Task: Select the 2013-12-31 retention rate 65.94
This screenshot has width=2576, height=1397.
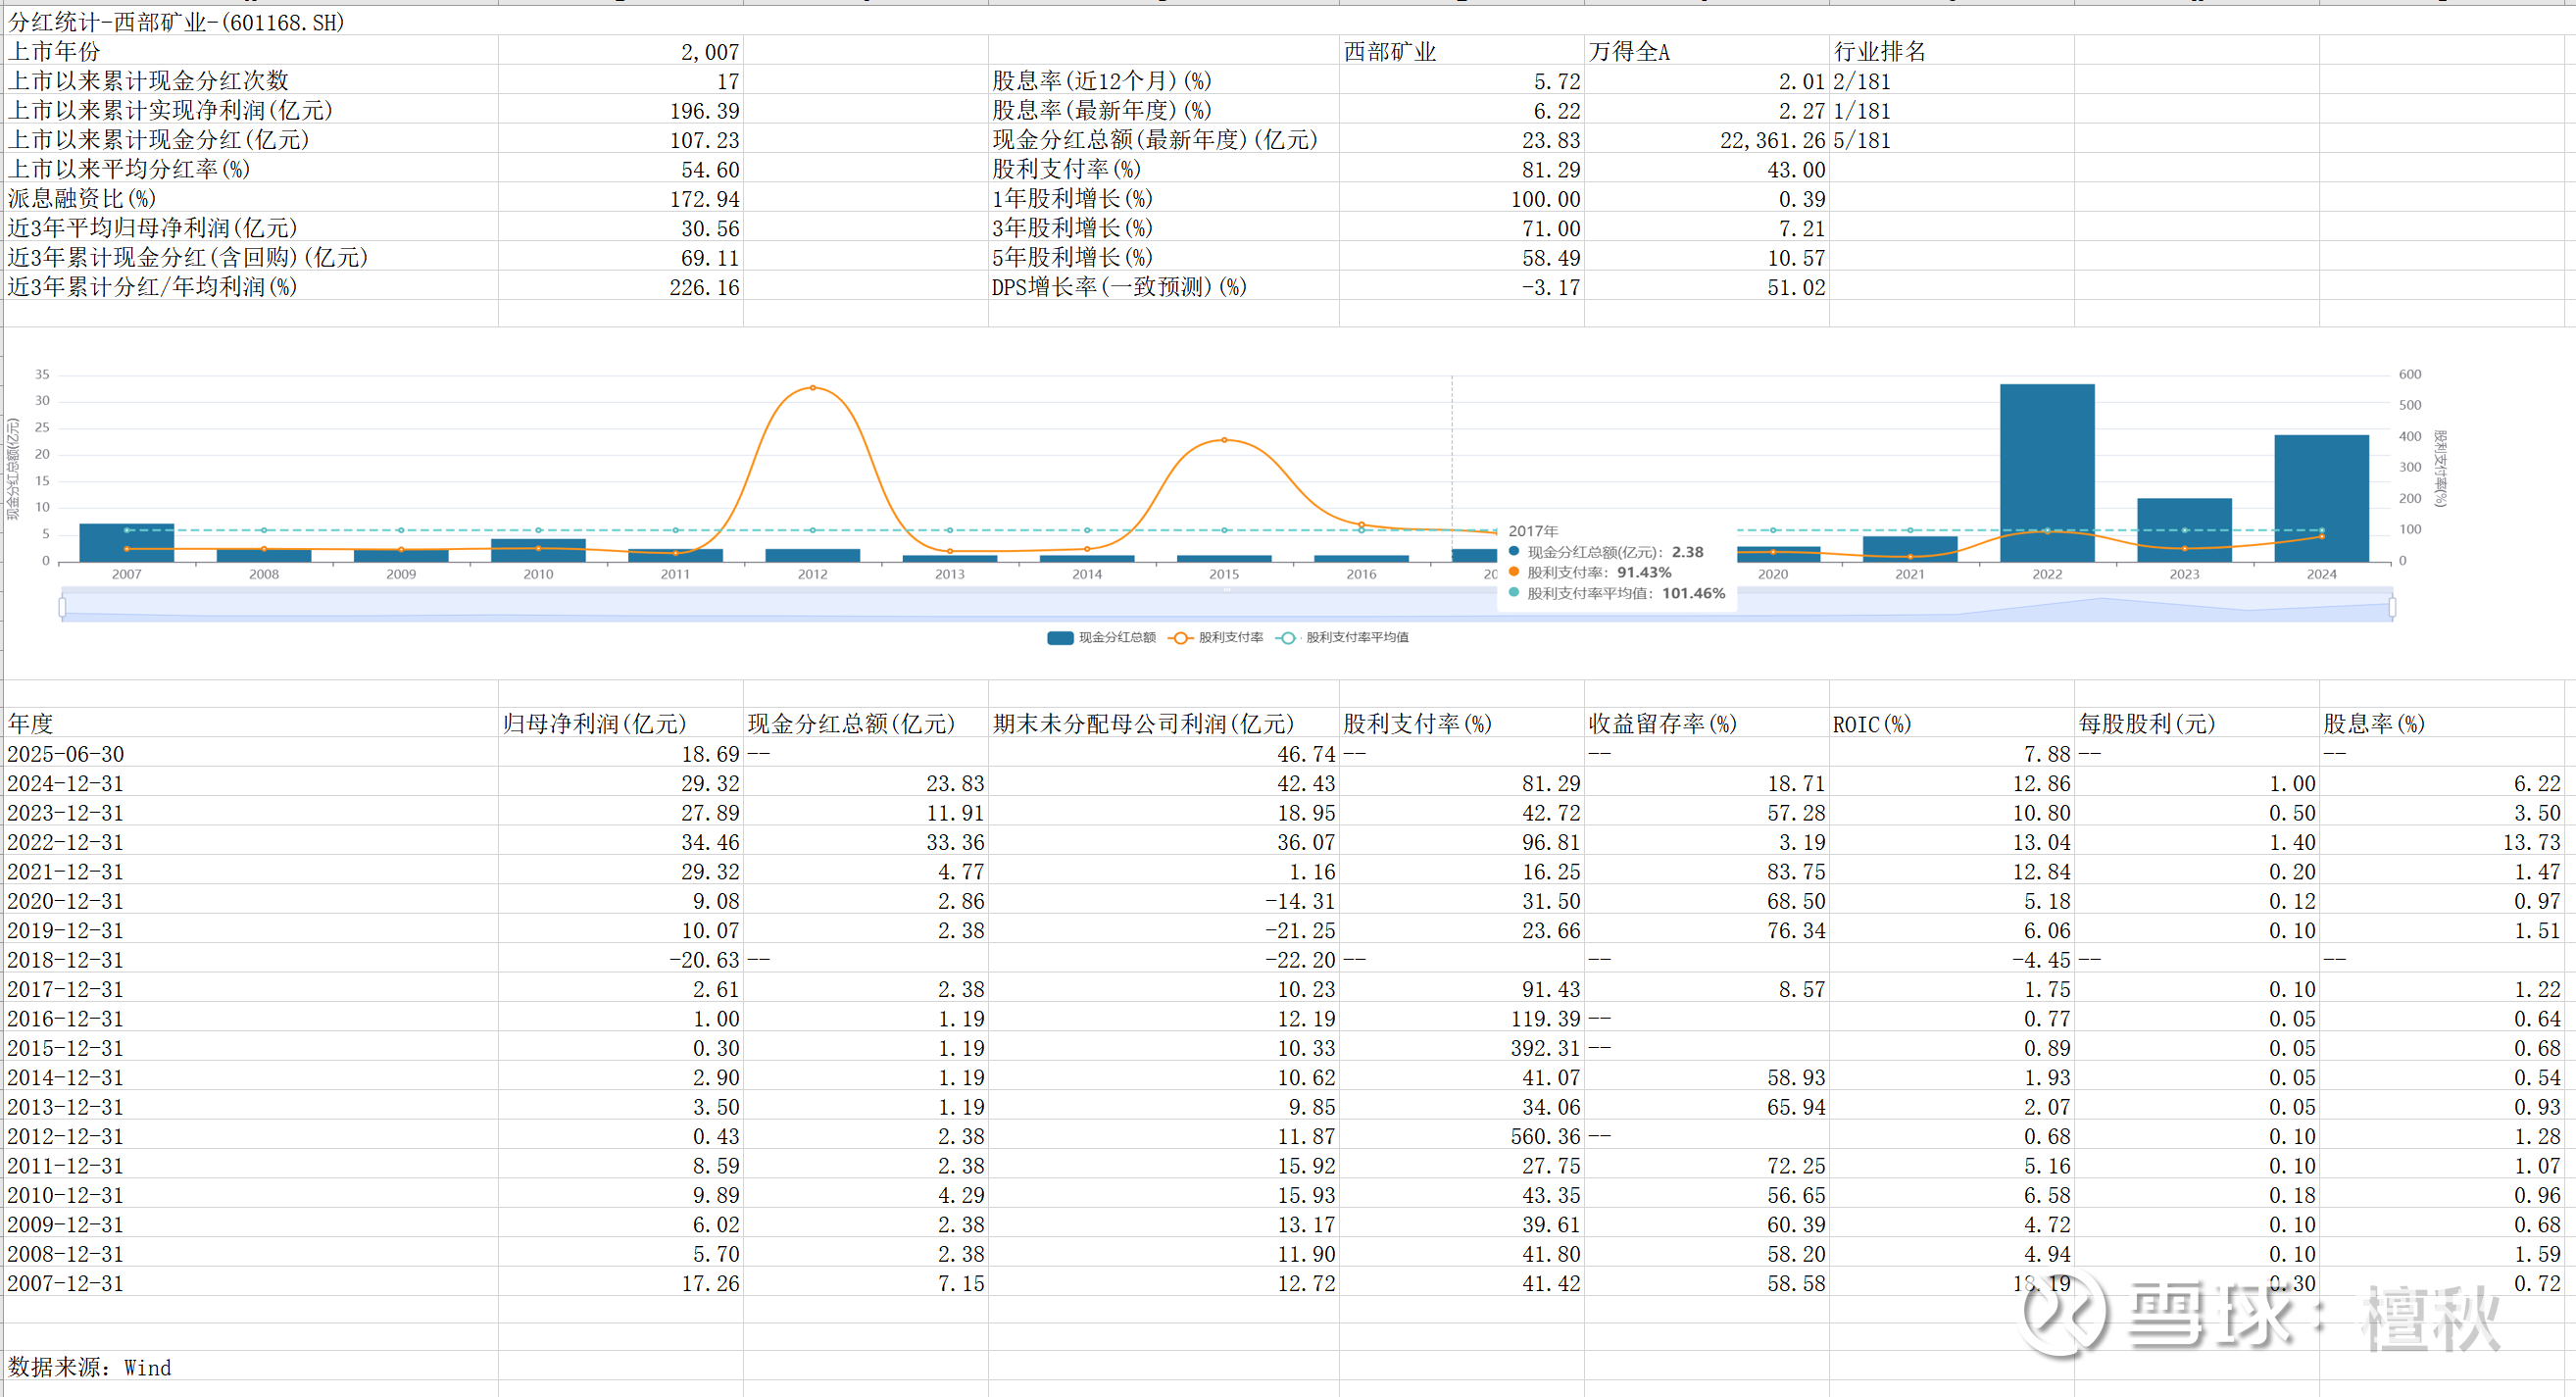Action: pos(1706,1106)
